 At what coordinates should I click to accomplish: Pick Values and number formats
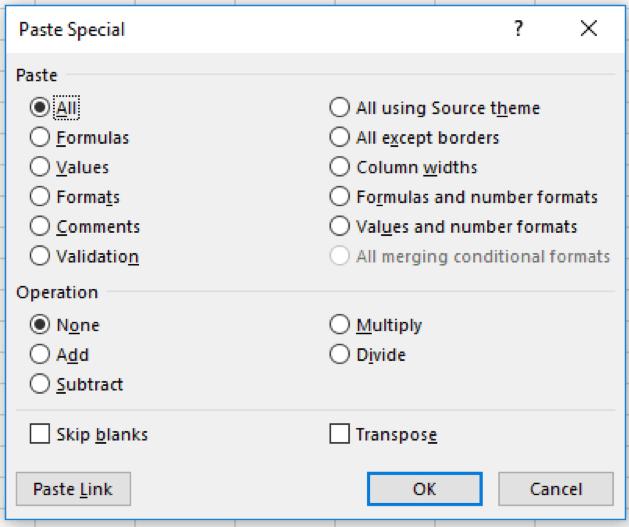click(340, 227)
